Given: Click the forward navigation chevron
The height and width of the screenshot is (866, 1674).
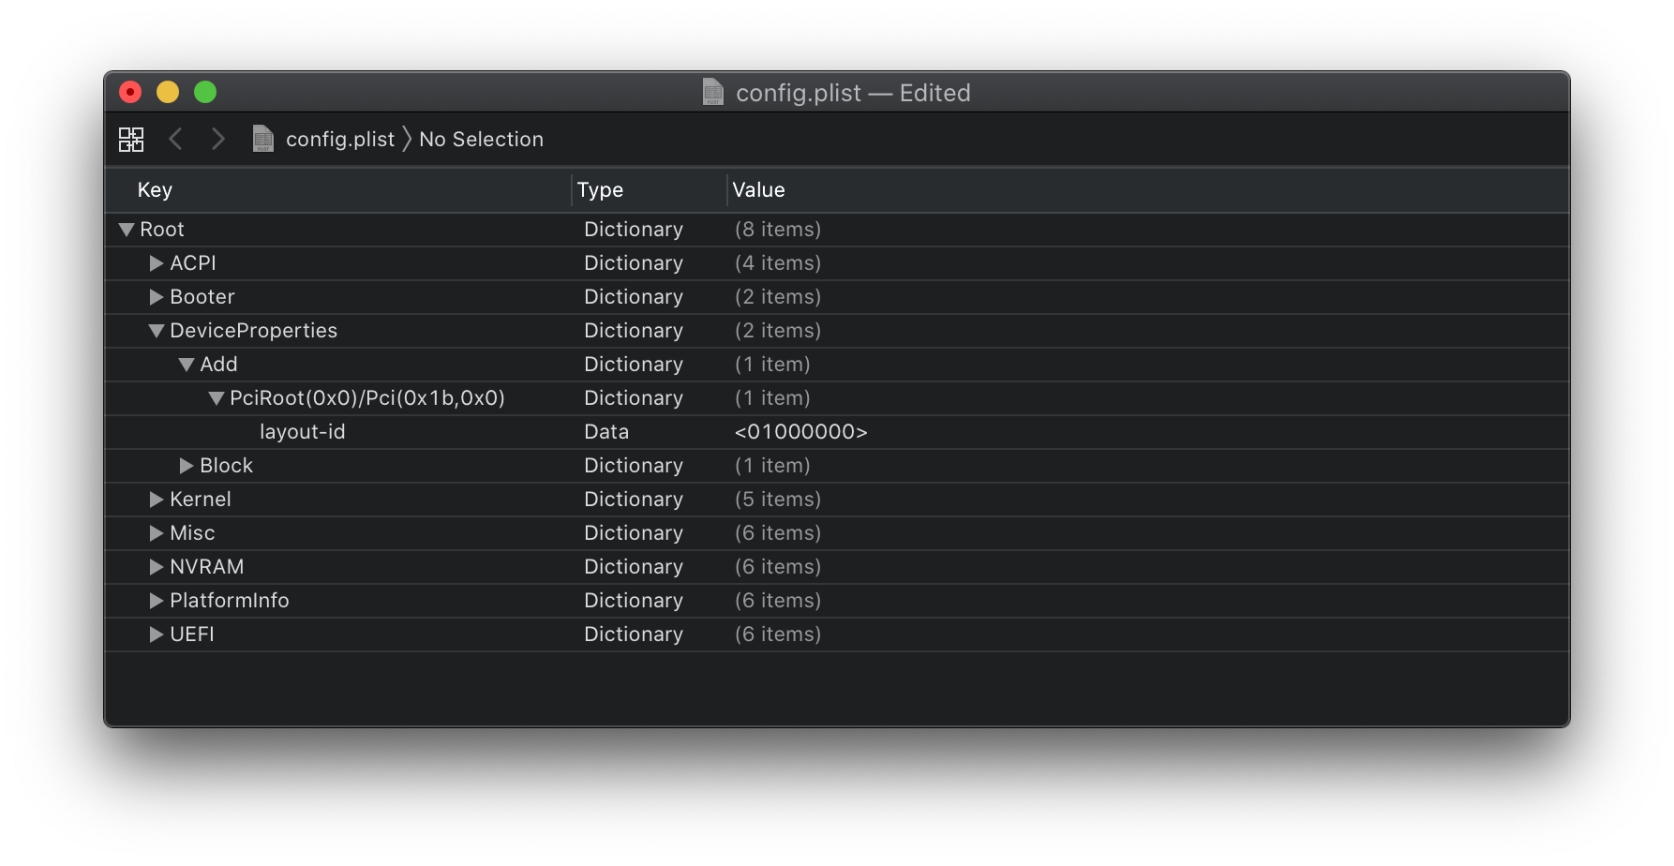Looking at the screenshot, I should coord(218,139).
